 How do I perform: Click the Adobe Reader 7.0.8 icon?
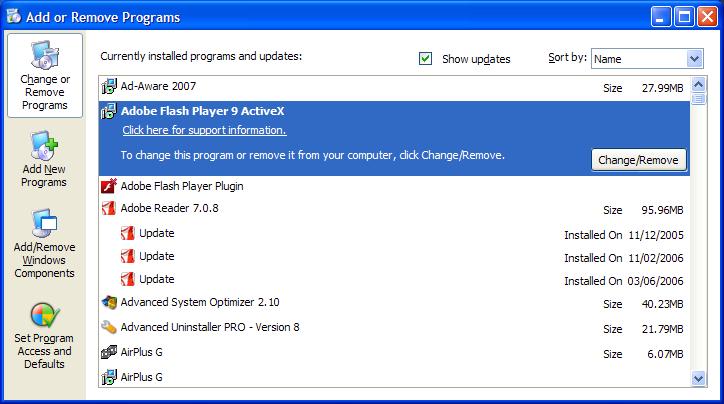[109, 209]
